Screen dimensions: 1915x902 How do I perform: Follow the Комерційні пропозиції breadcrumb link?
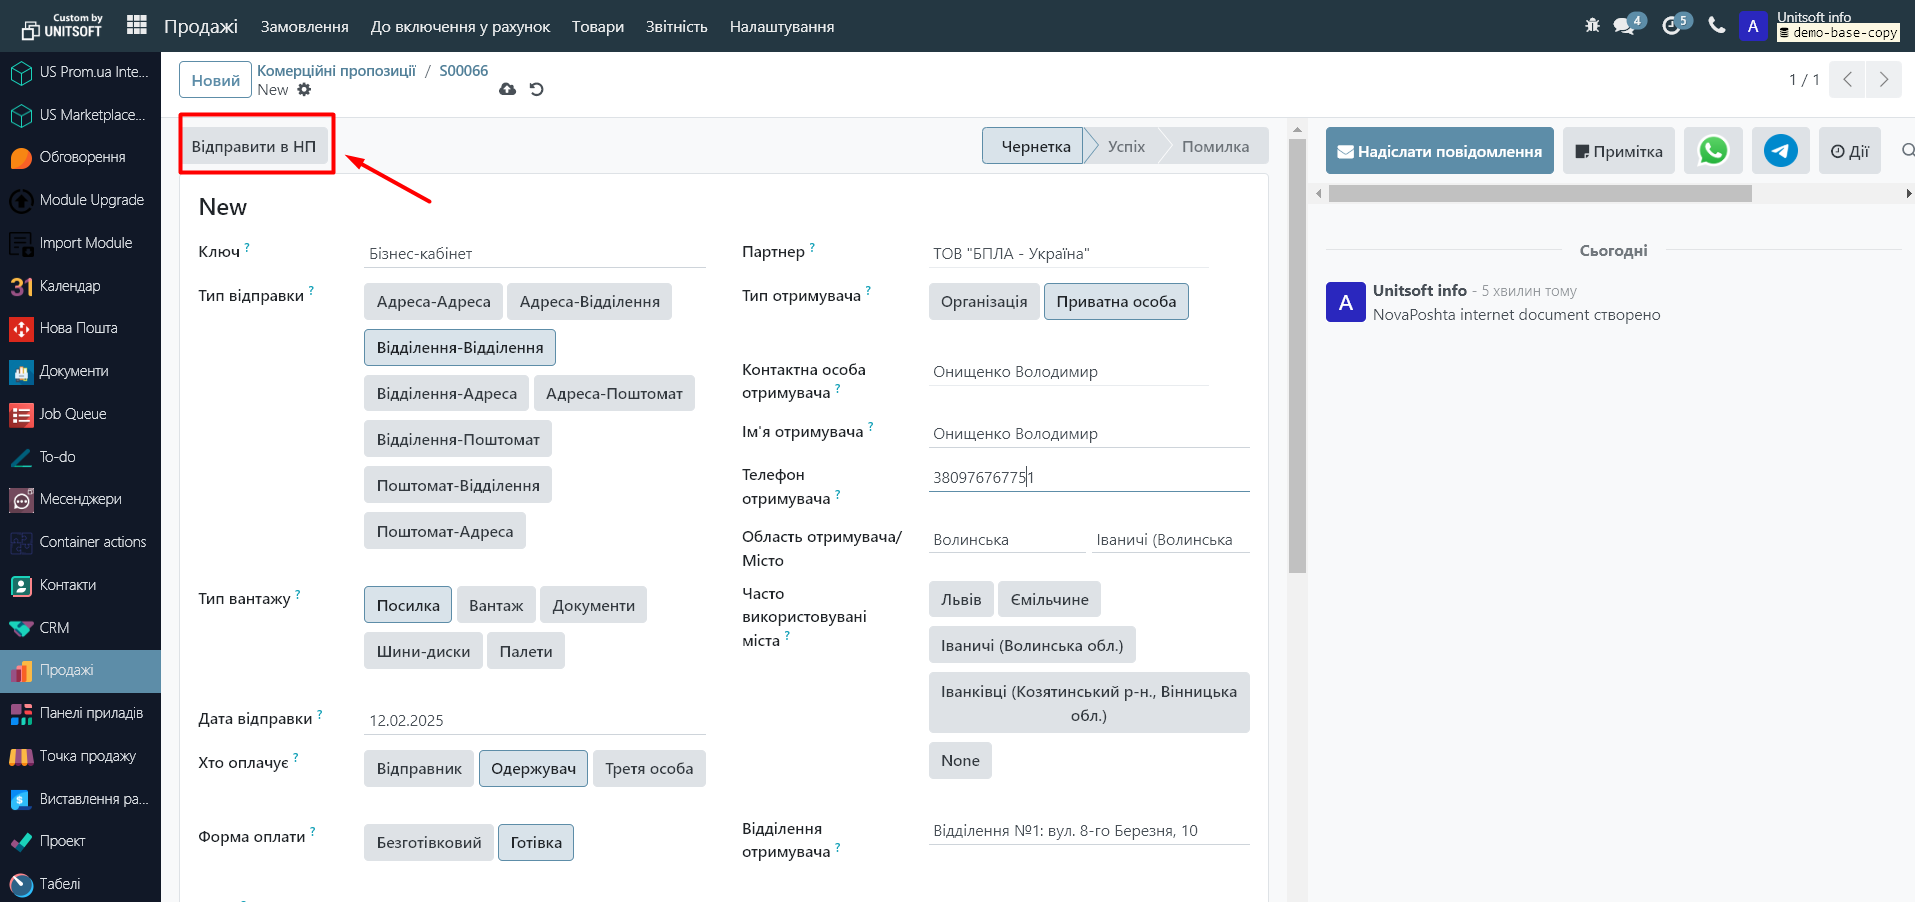[336, 71]
